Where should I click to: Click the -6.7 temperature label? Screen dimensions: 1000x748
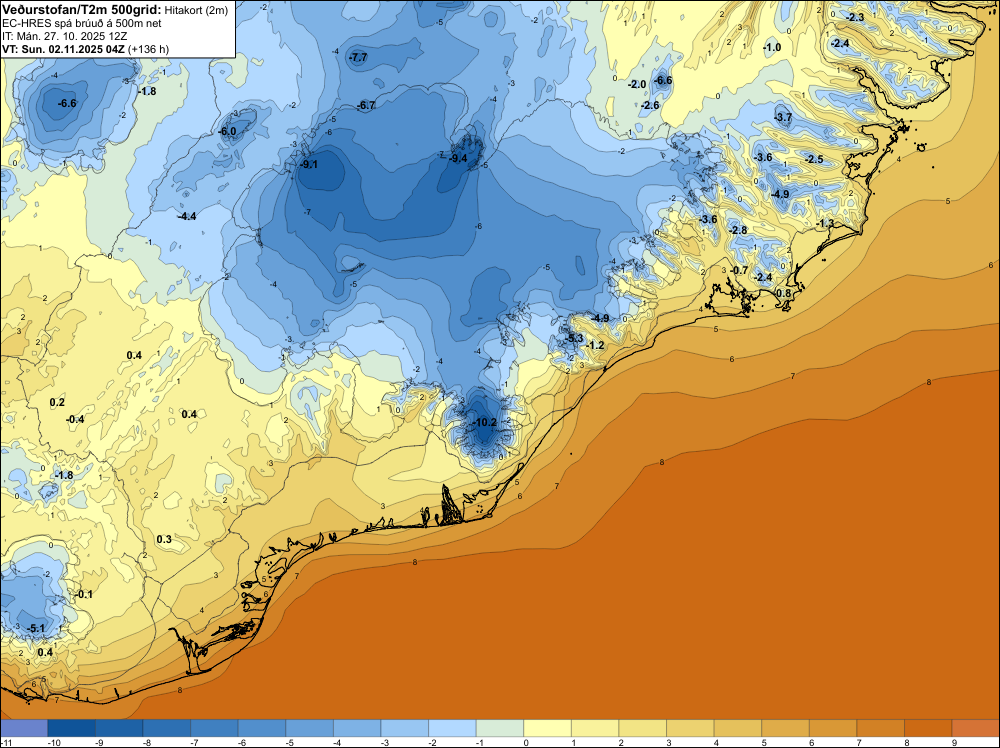click(x=366, y=105)
